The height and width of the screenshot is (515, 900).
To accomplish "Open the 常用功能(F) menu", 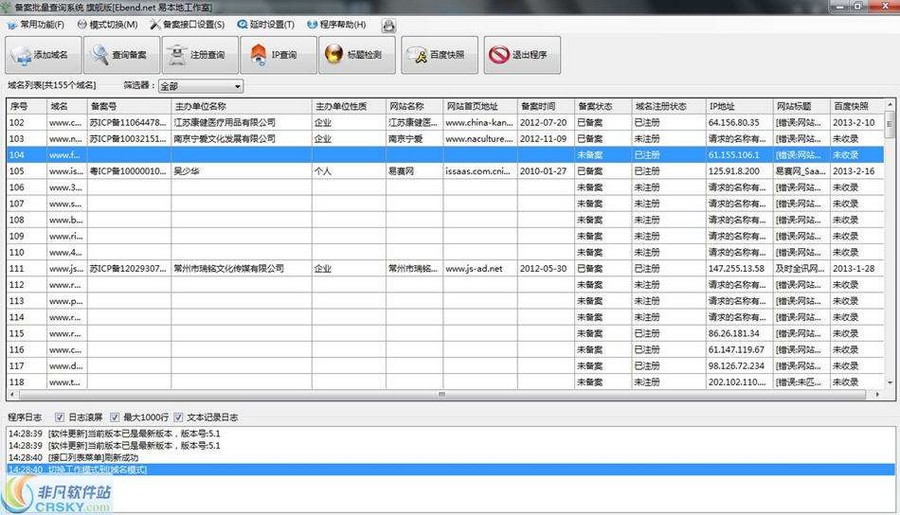I will [x=36, y=24].
